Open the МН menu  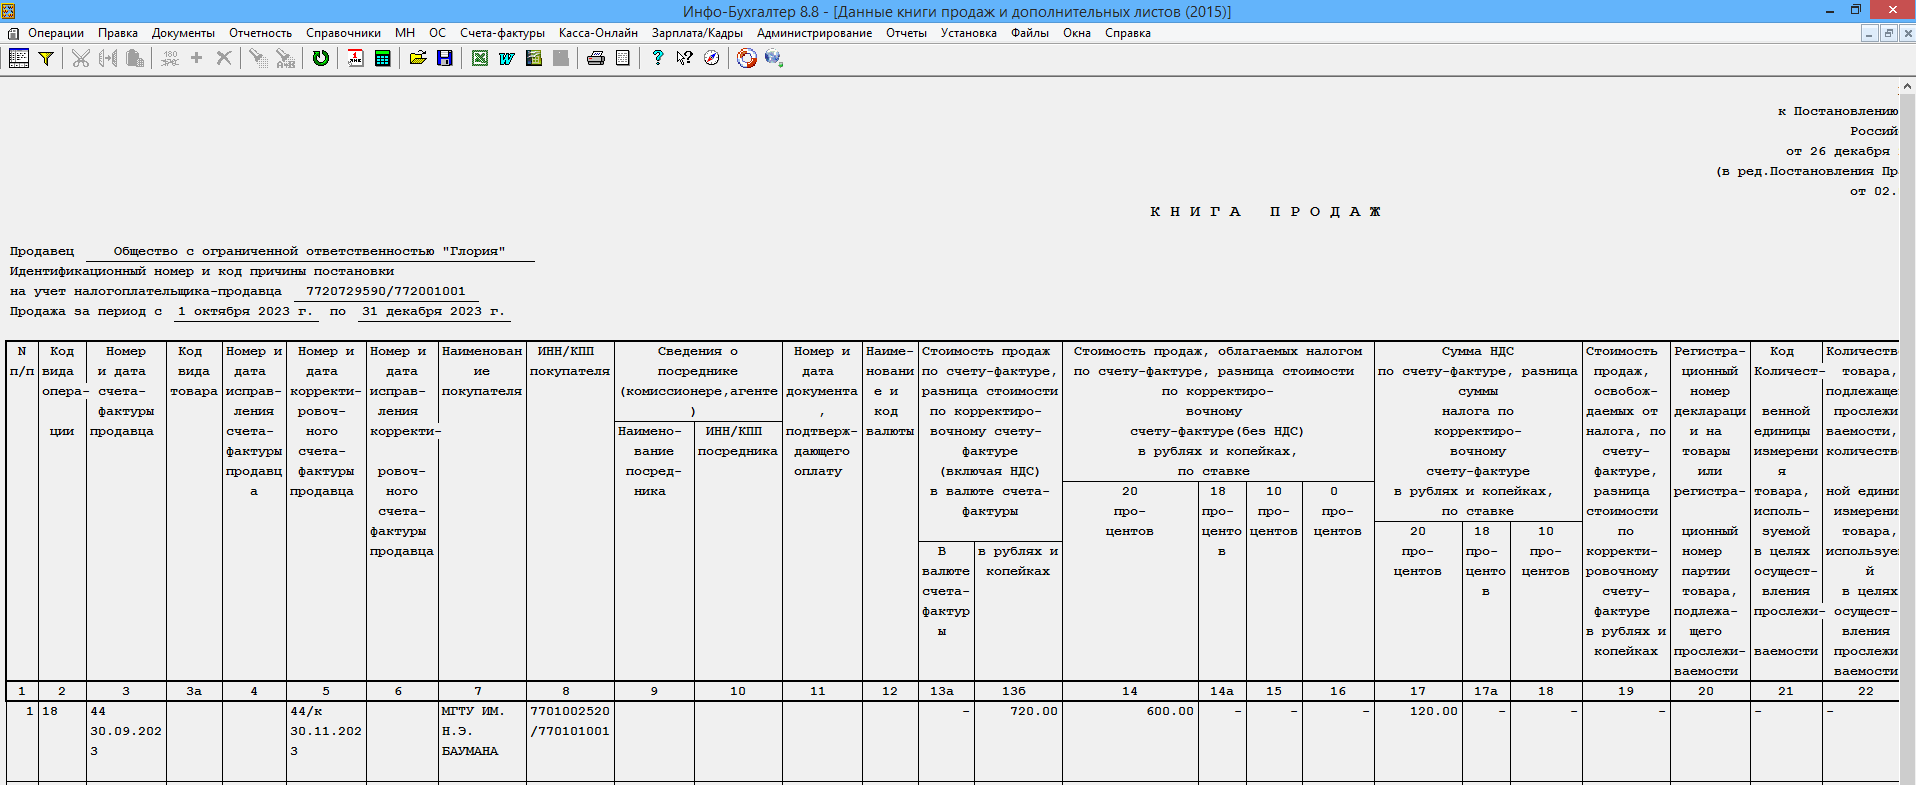click(x=404, y=33)
